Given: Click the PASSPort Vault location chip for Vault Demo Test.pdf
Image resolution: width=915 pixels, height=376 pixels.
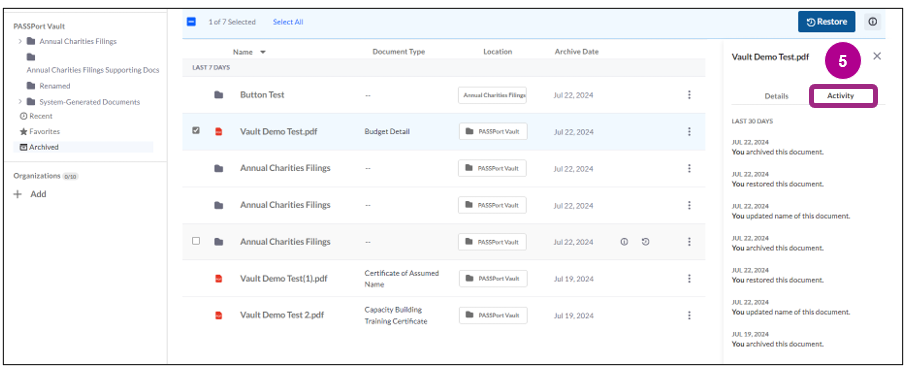Looking at the screenshot, I should 493,131.
